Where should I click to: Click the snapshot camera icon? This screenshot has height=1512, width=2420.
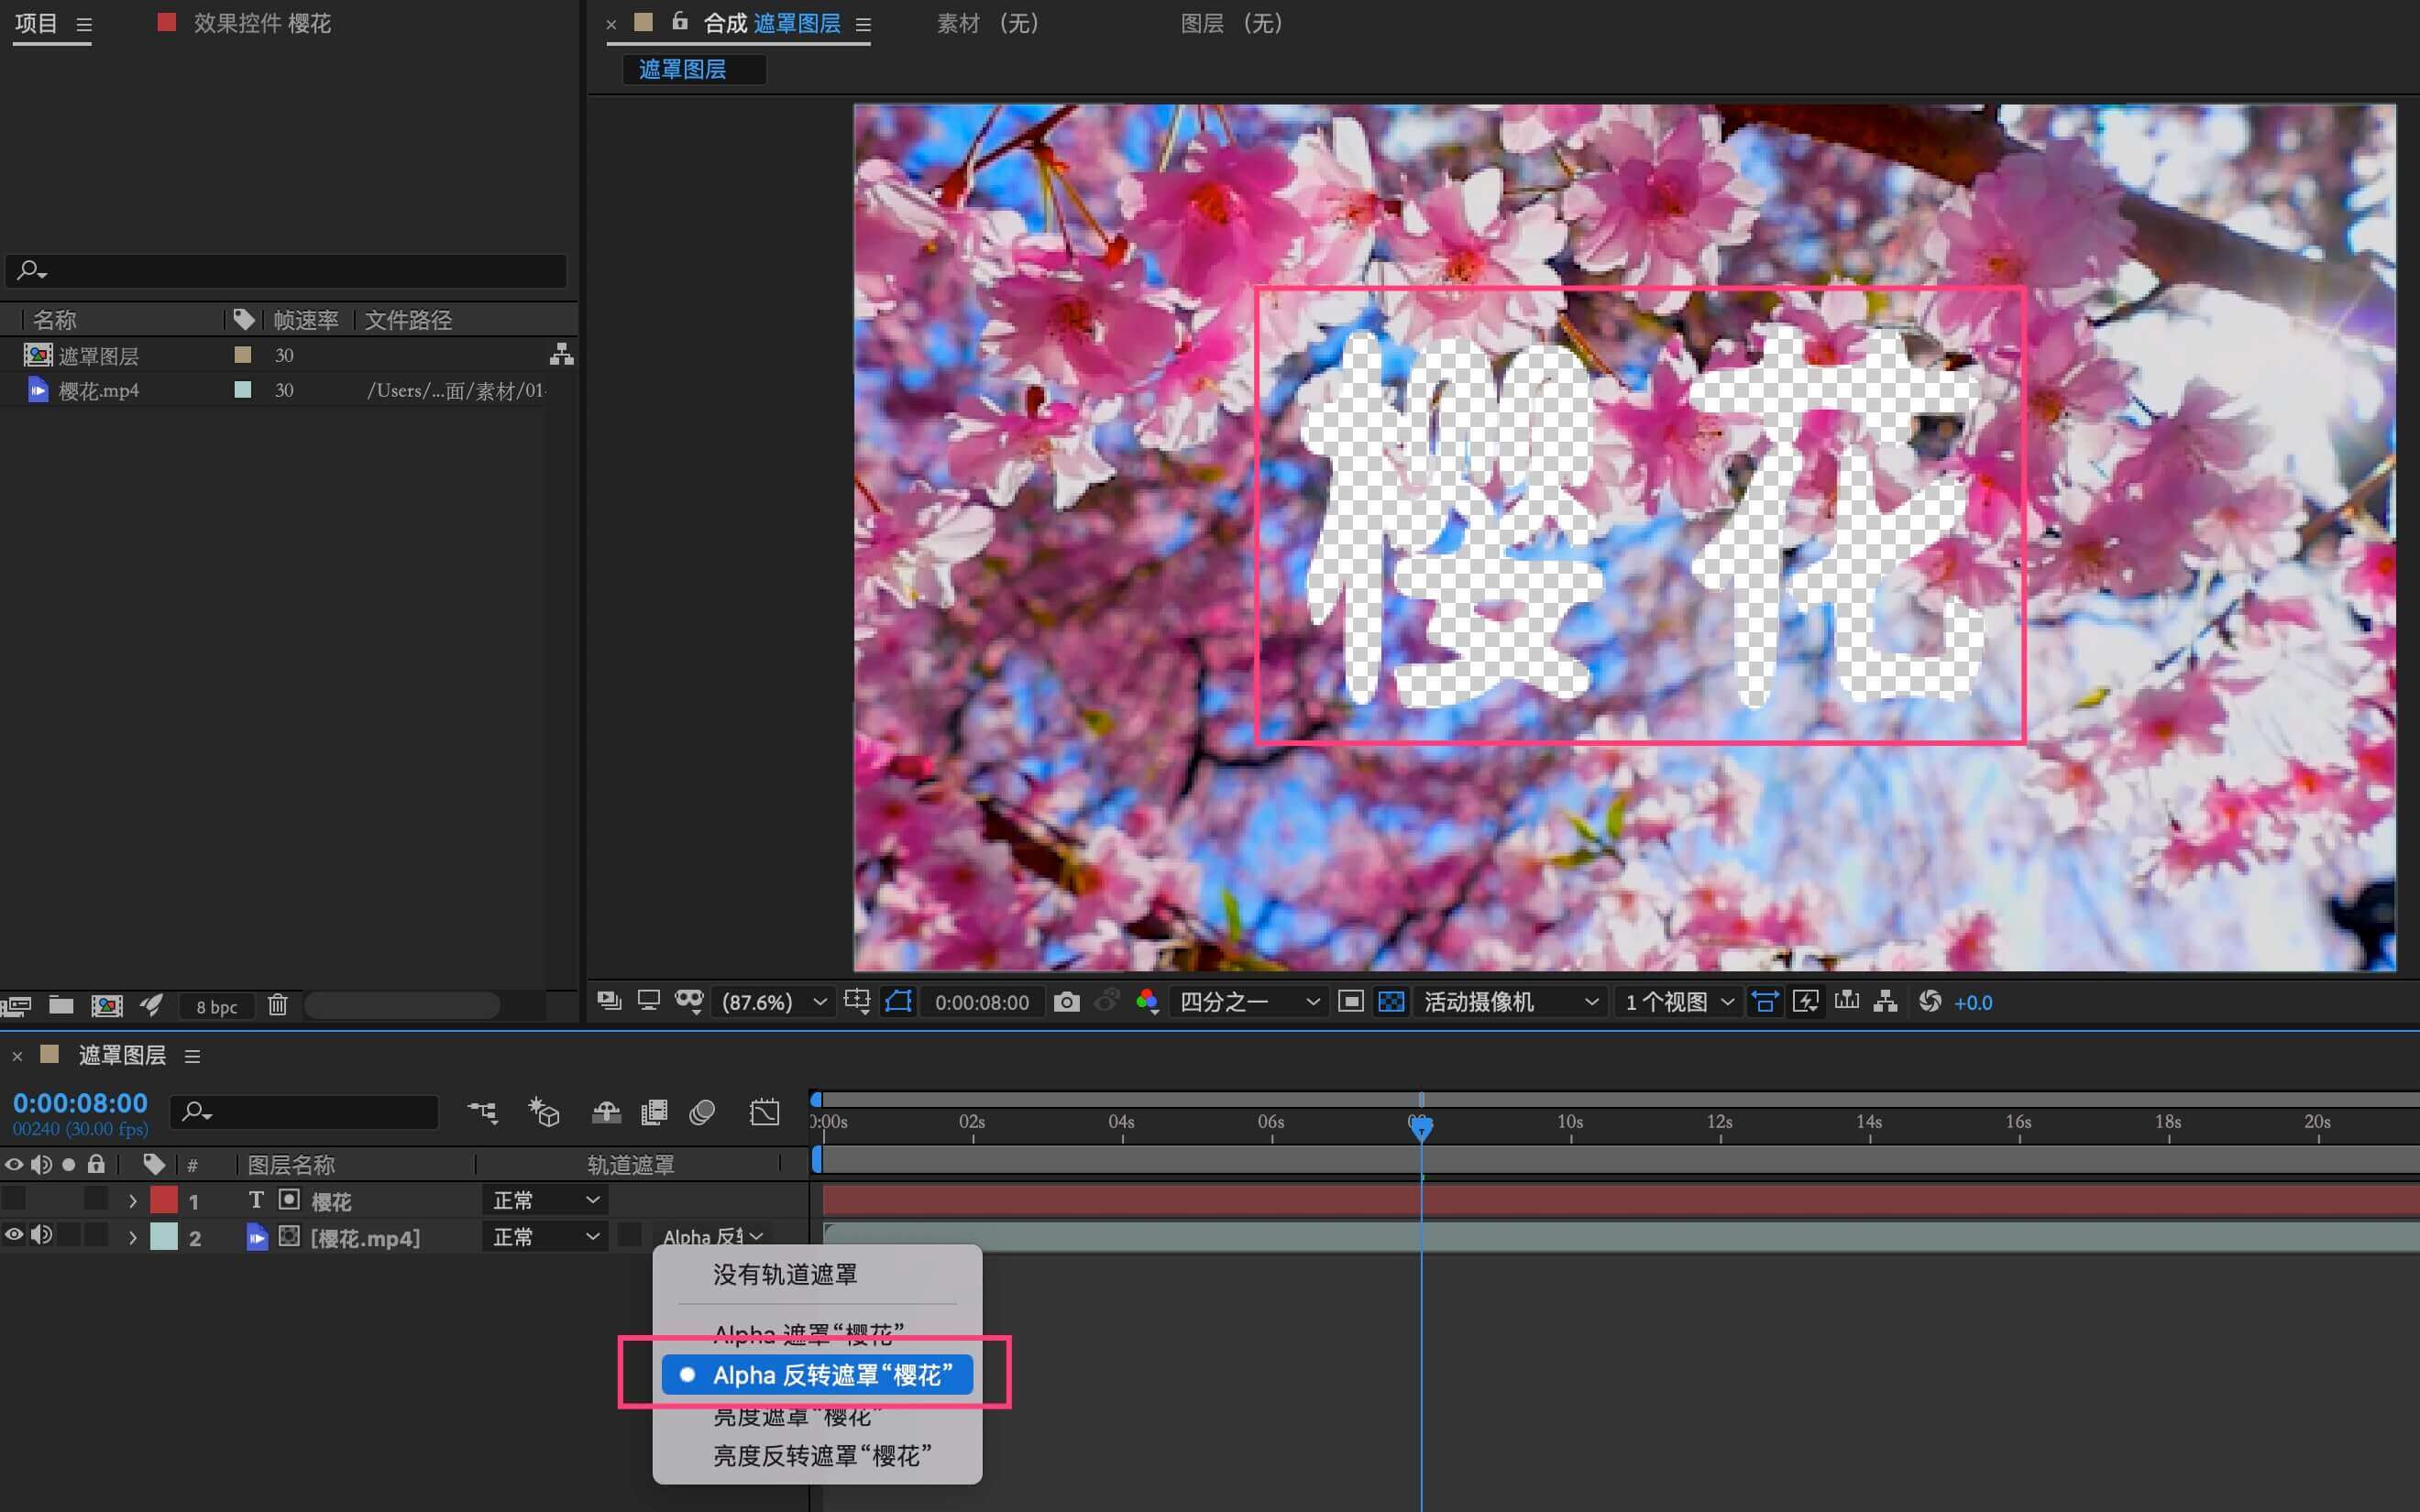tap(1066, 1002)
